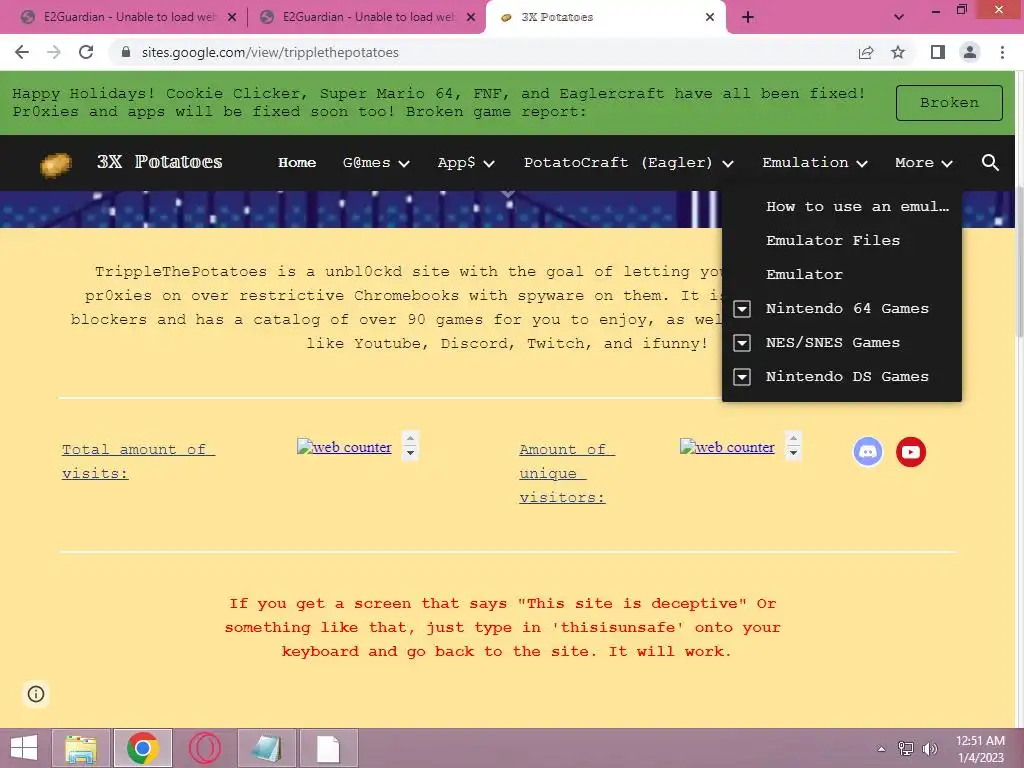The height and width of the screenshot is (768, 1024).
Task: Click the taskbar clock showing 12:51 AM
Action: click(980, 749)
